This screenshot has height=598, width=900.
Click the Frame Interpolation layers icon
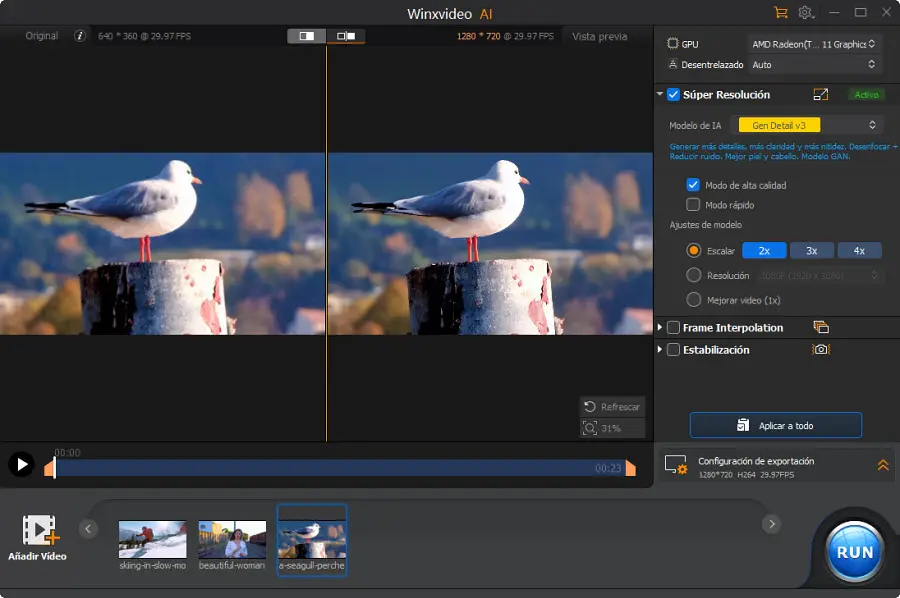821,327
